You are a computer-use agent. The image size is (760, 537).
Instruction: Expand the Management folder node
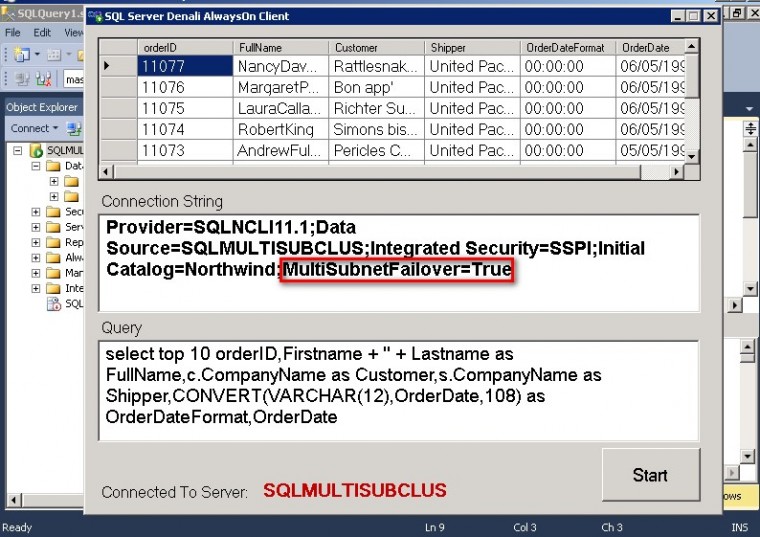(36, 273)
